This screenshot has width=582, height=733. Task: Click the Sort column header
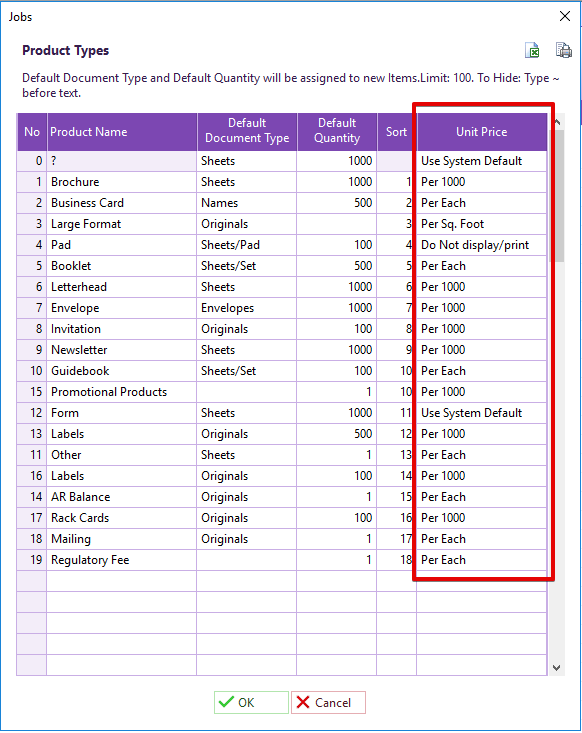coord(396,132)
